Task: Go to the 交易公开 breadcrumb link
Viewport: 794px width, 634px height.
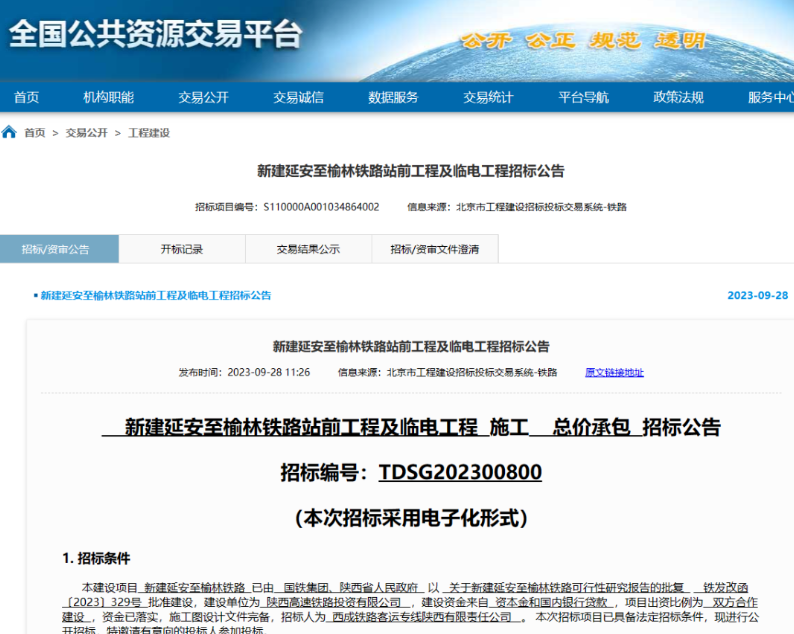Action: point(87,133)
